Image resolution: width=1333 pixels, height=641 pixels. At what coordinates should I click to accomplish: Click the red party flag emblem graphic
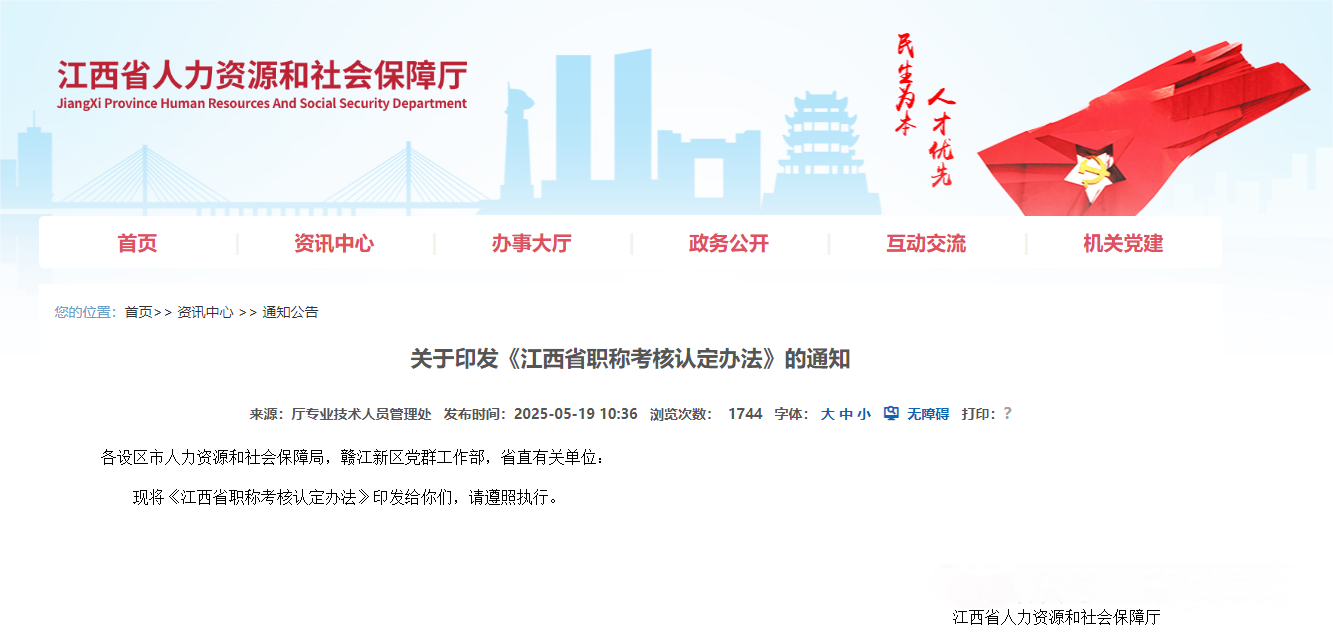pyautogui.click(x=1145, y=128)
